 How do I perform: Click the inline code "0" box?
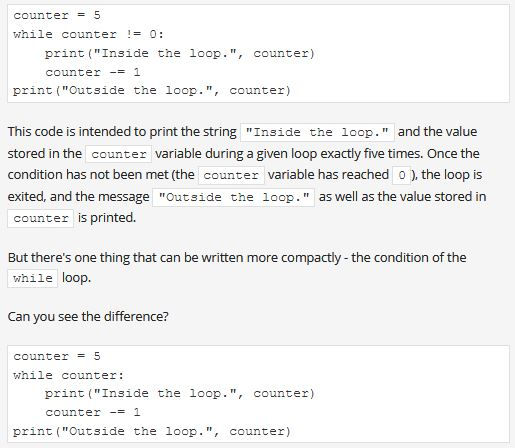click(x=402, y=175)
